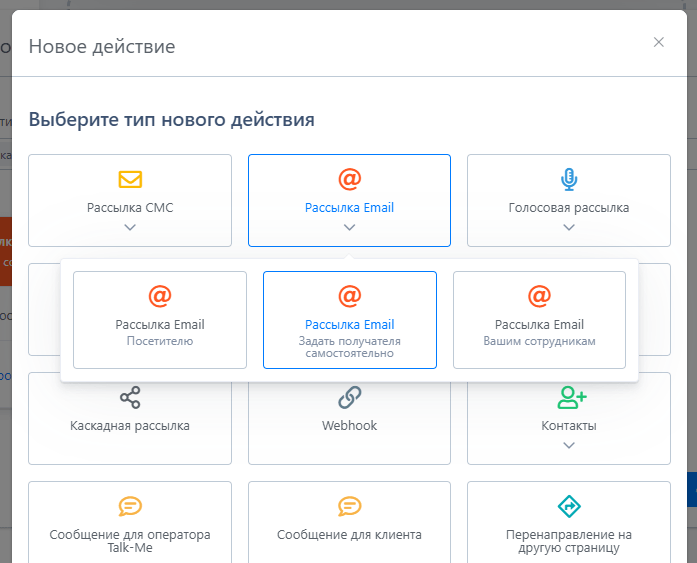Collapse the chevron under Рассылка Email
This screenshot has height=563, width=697.
click(x=349, y=228)
